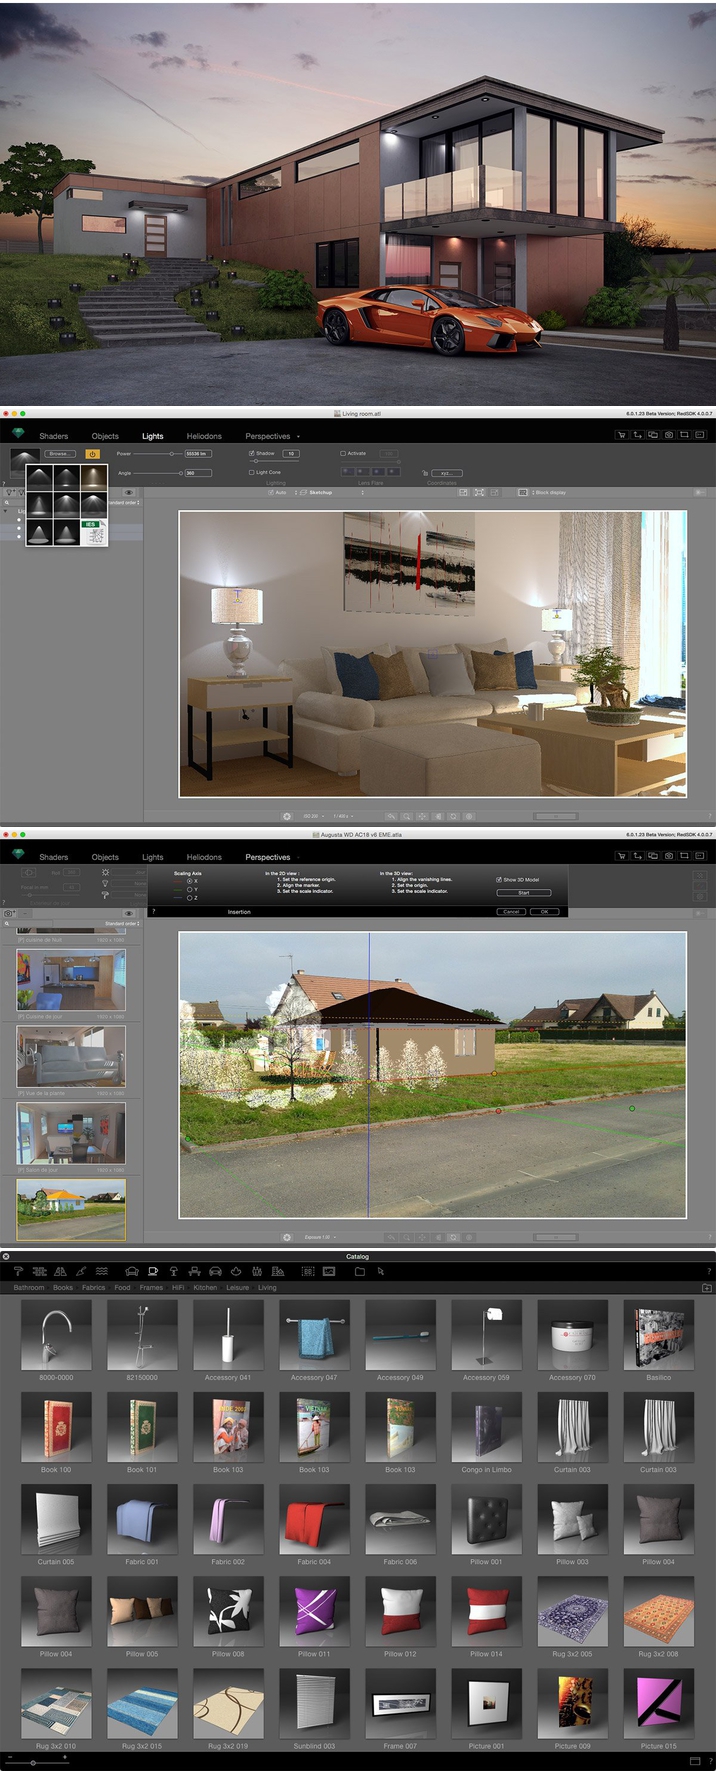
Task: Click the xyz... coordinates button
Action: click(x=446, y=472)
